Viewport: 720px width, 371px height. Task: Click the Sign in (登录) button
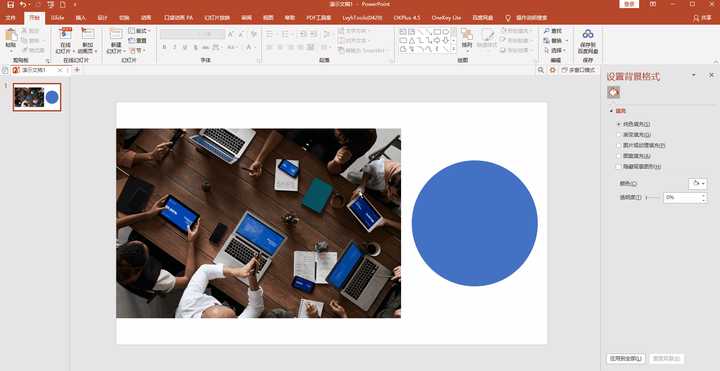pyautogui.click(x=629, y=4)
